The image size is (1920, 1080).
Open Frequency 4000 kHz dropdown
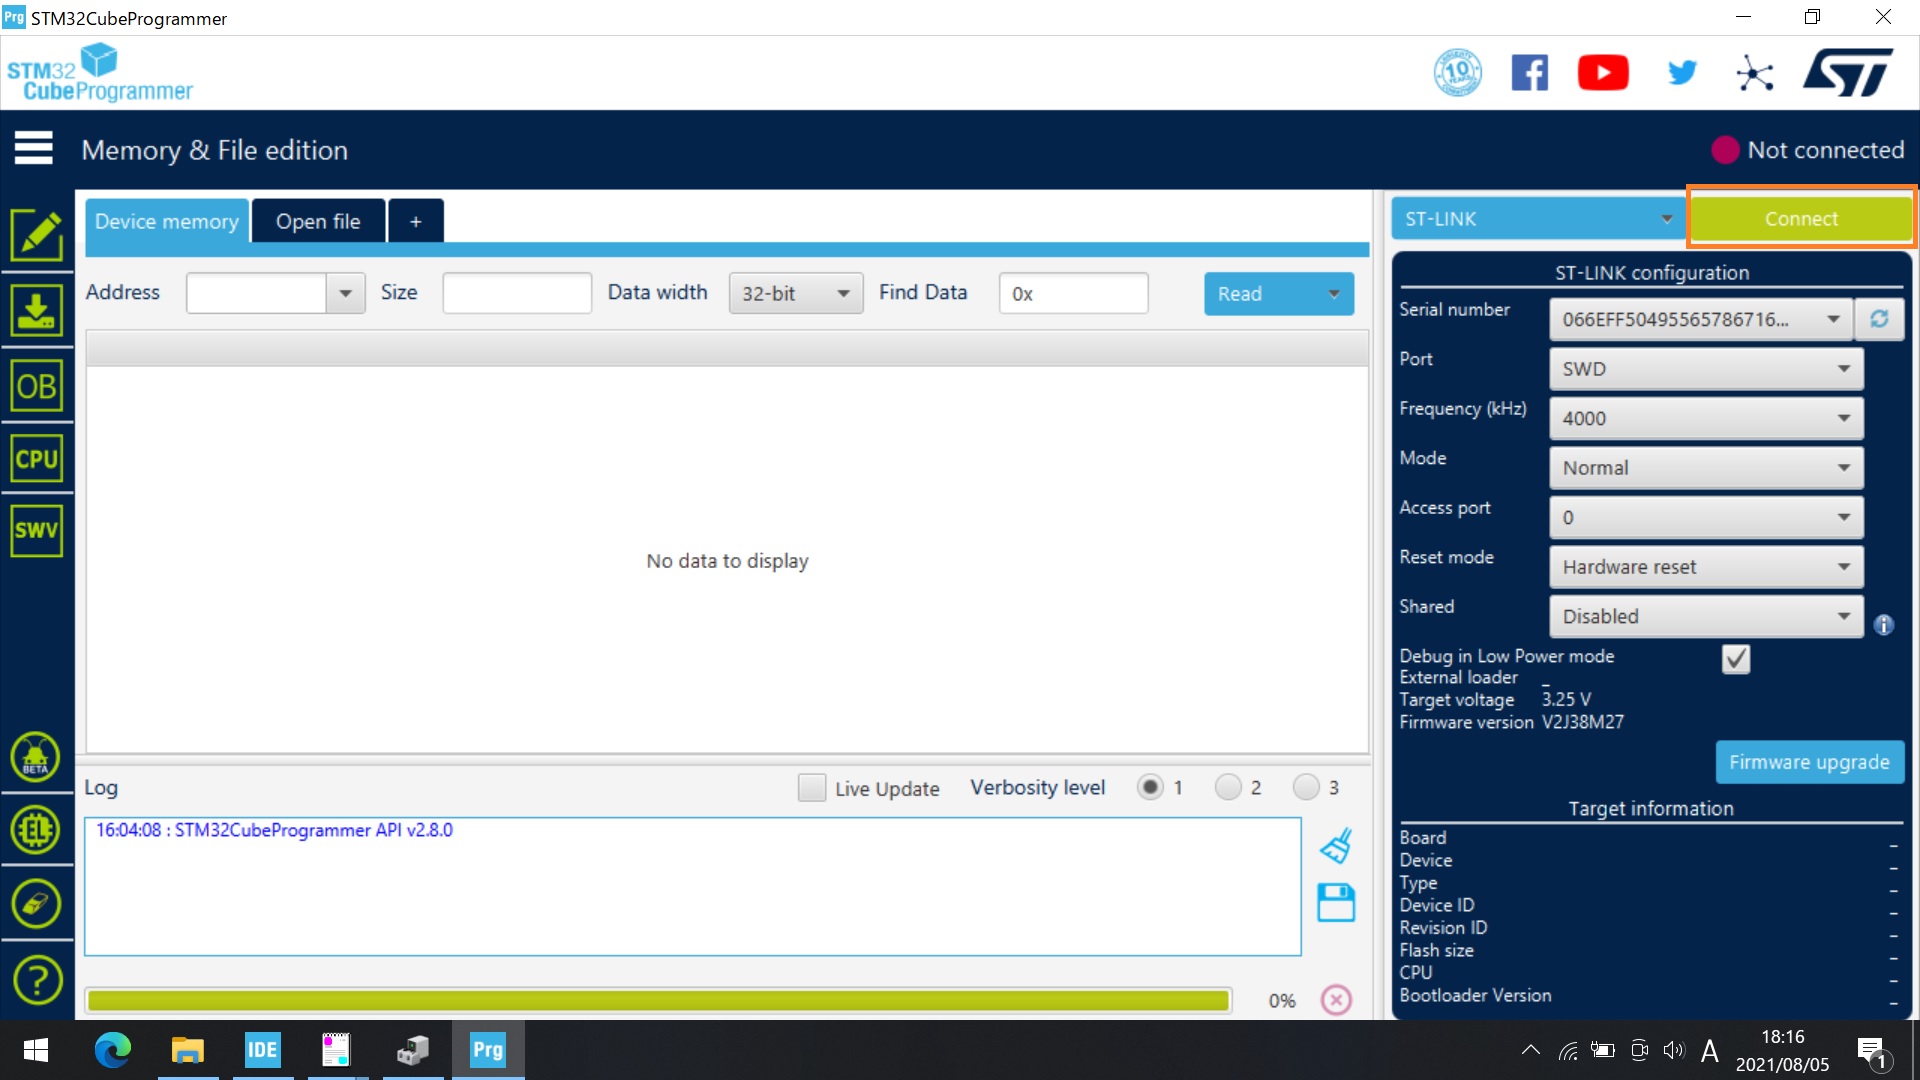[1706, 418]
